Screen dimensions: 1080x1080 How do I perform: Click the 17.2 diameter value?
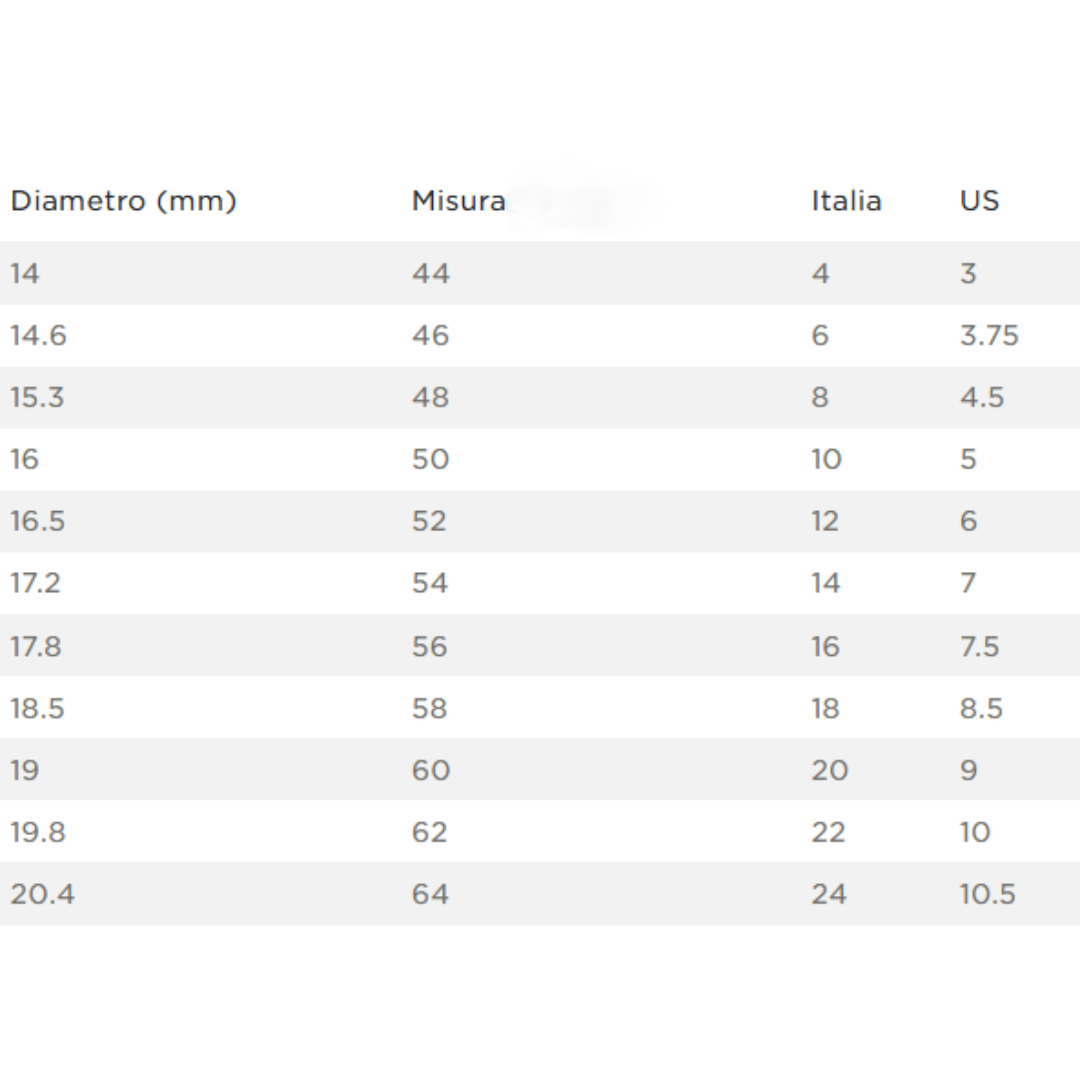coord(36,583)
